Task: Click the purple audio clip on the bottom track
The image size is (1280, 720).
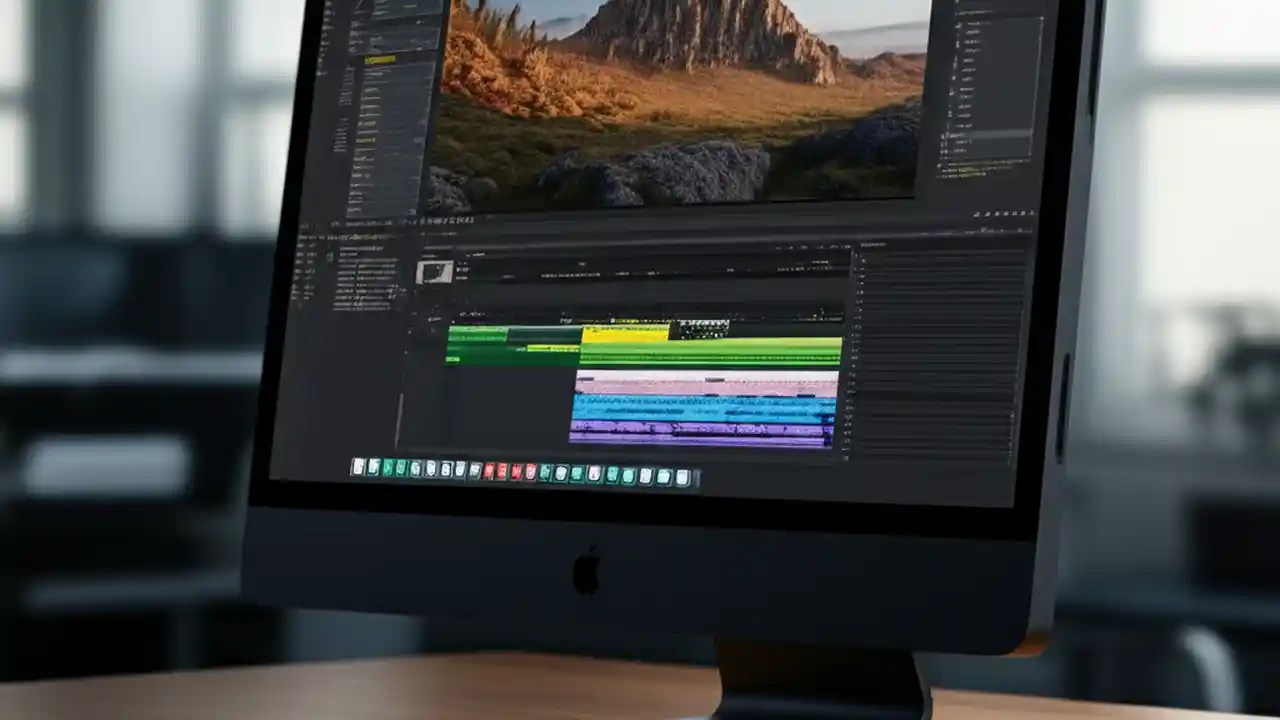Action: point(690,430)
